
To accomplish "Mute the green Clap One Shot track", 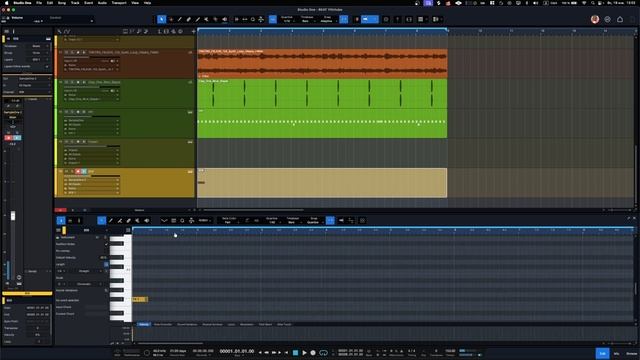I will pyautogui.click(x=67, y=82).
